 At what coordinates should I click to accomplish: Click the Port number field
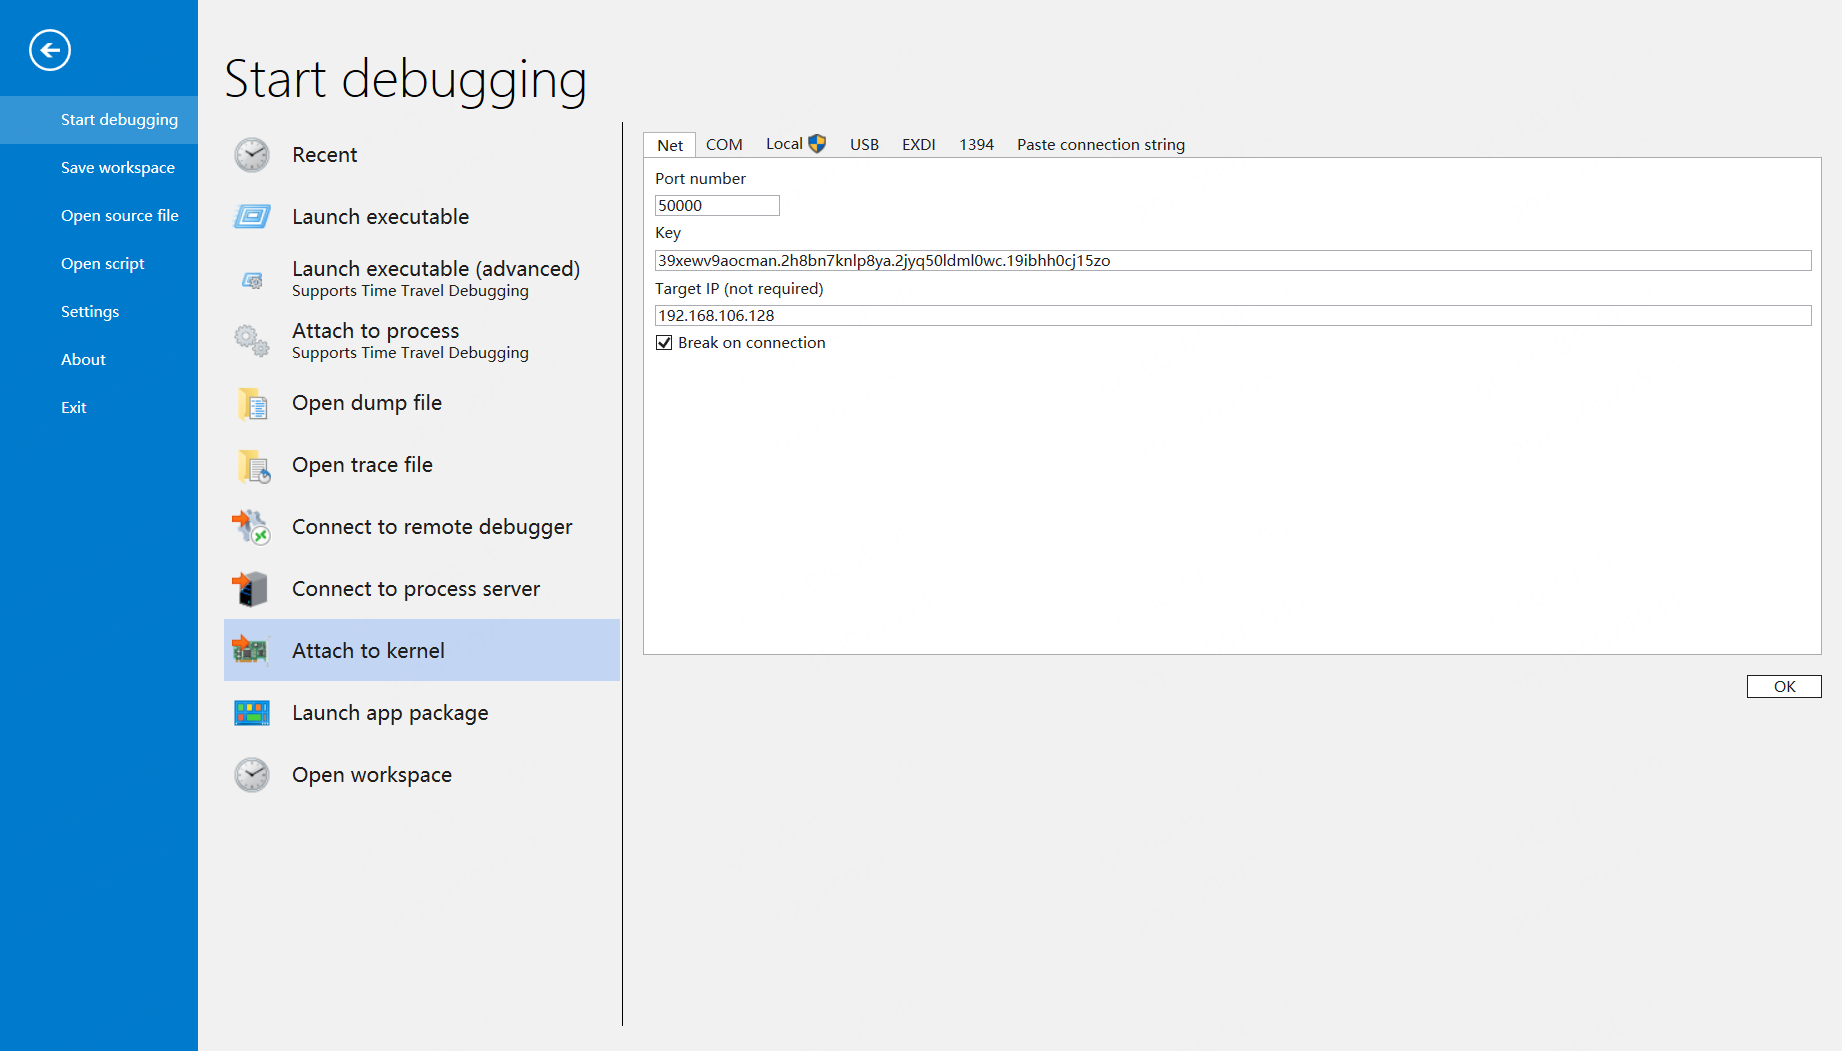(717, 206)
